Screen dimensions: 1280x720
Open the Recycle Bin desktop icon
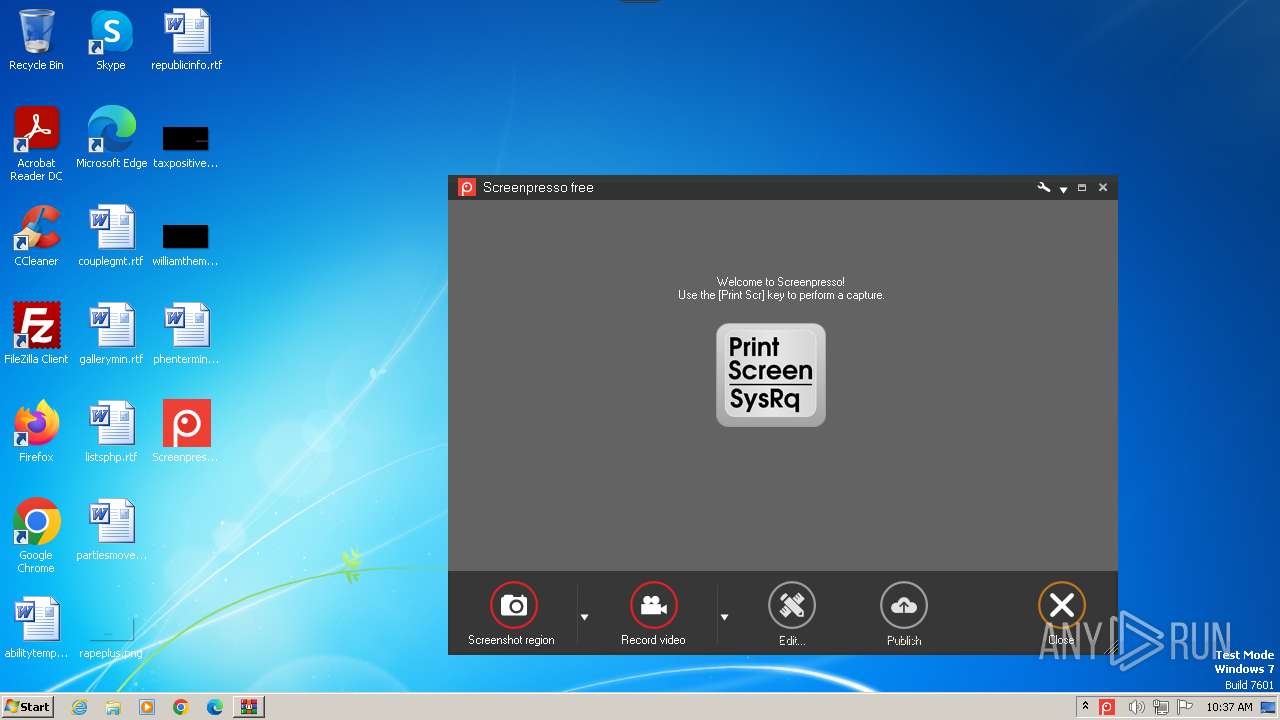[x=36, y=40]
